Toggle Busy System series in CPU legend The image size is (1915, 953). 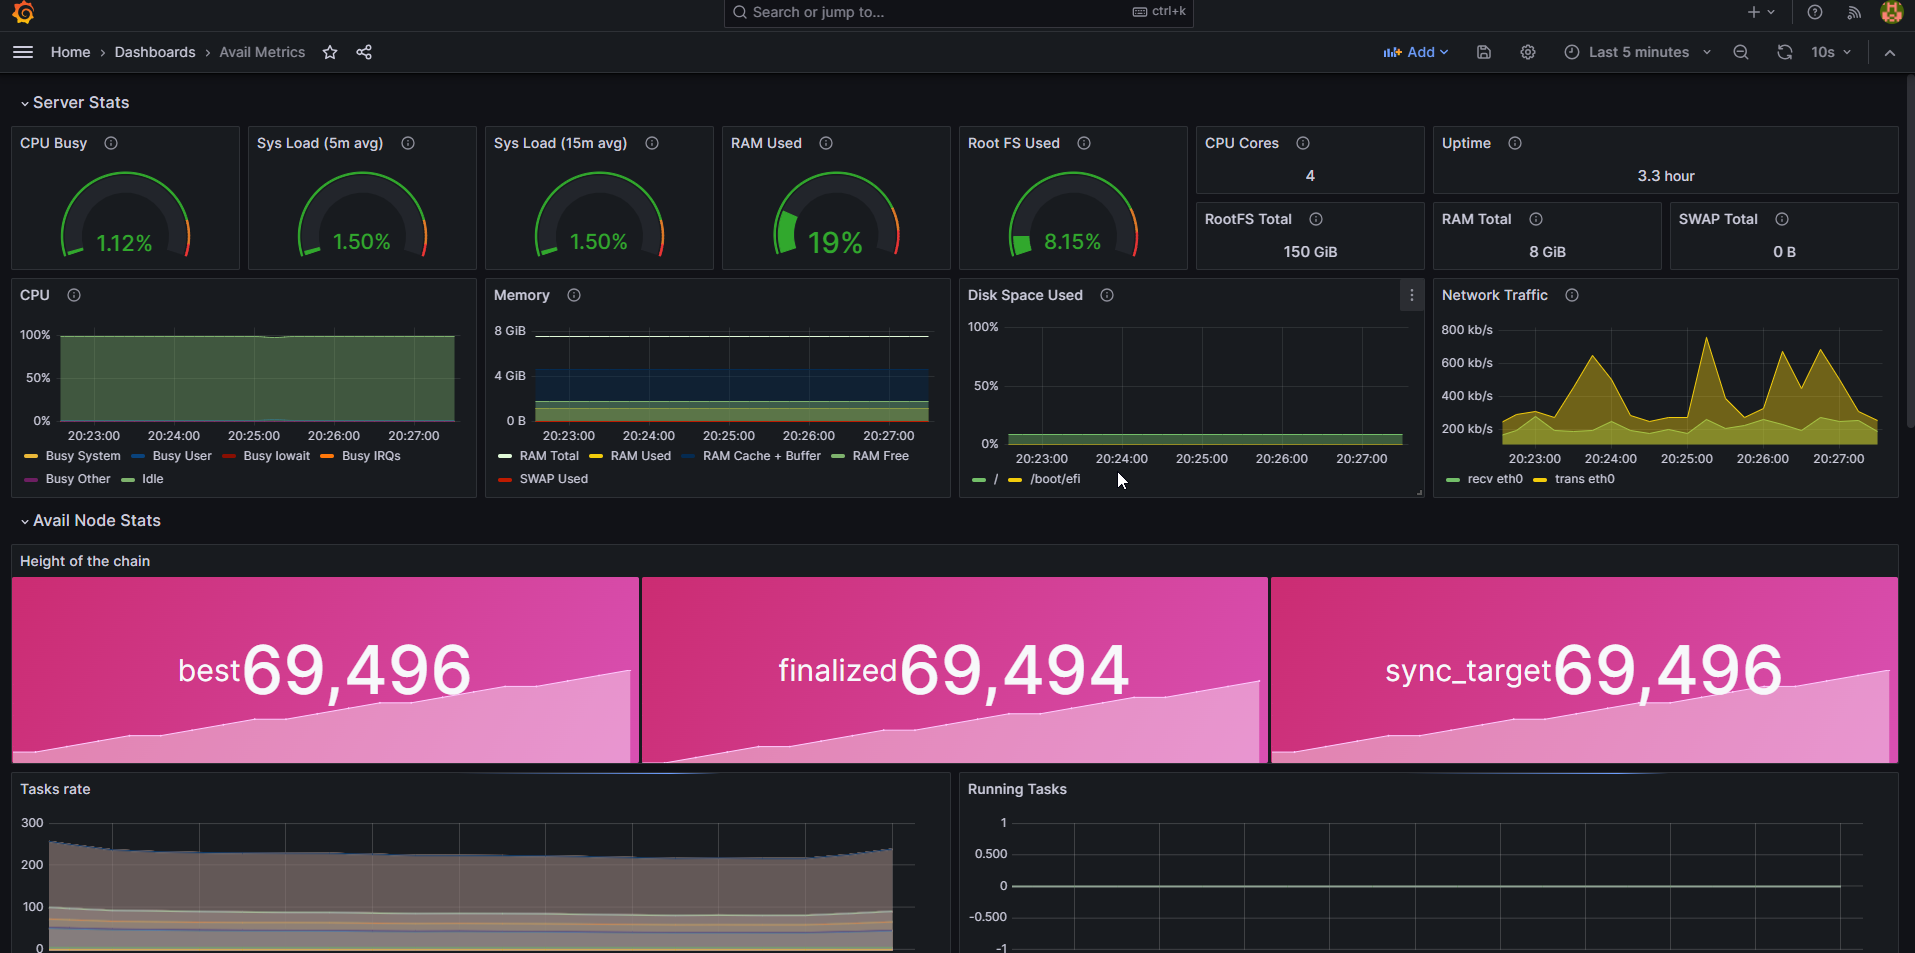[82, 456]
